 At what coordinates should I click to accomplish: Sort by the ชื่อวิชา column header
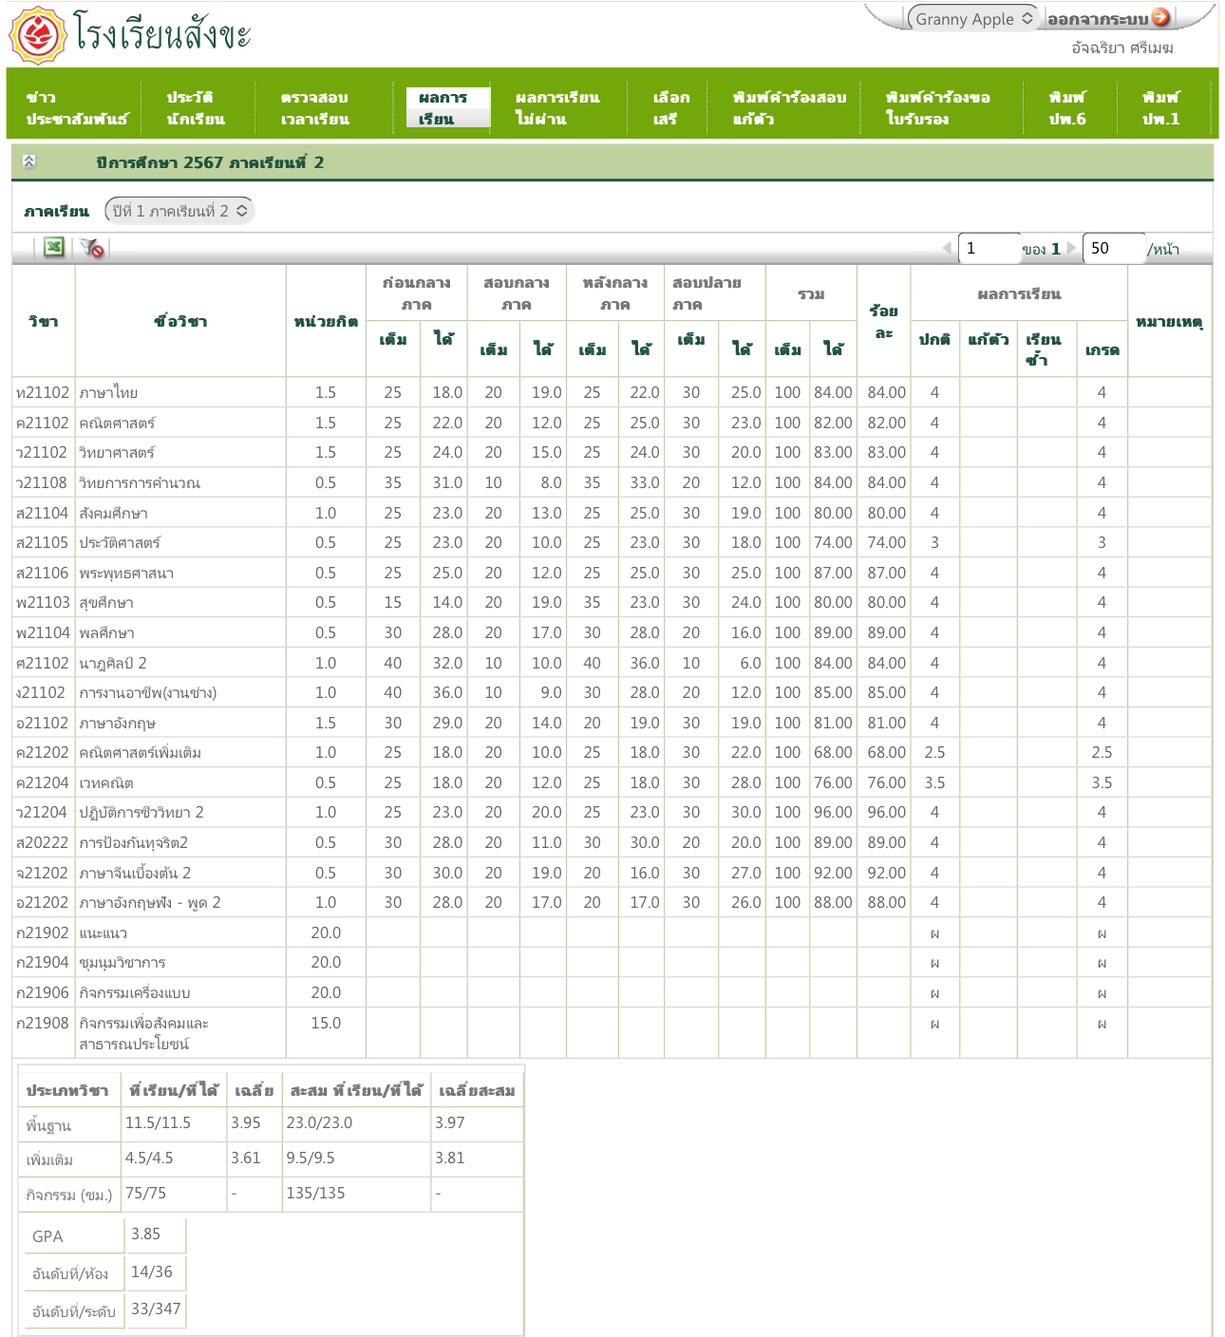[x=180, y=321]
